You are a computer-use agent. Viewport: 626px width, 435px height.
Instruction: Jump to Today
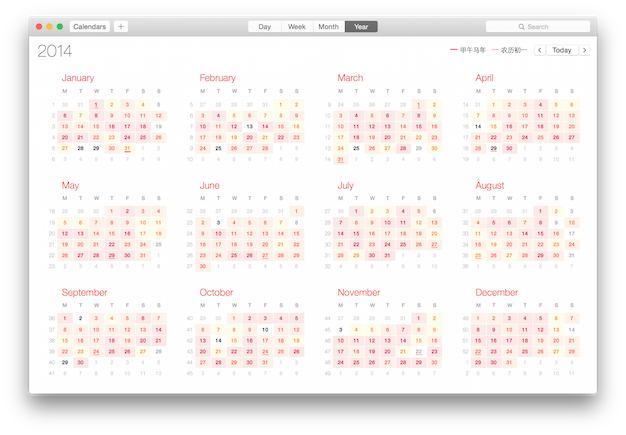click(562, 50)
